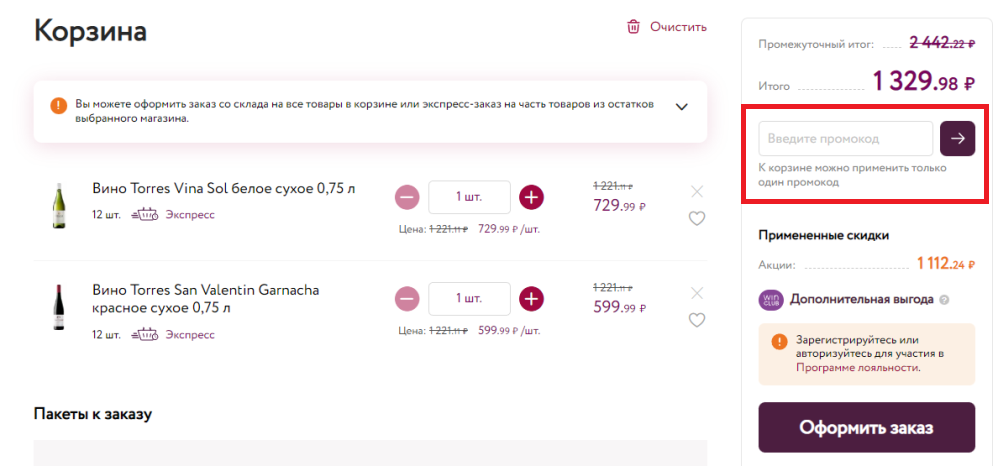Open the Torres Vina Sol bottle thumbnail
The height and width of the screenshot is (466, 998).
[x=59, y=206]
